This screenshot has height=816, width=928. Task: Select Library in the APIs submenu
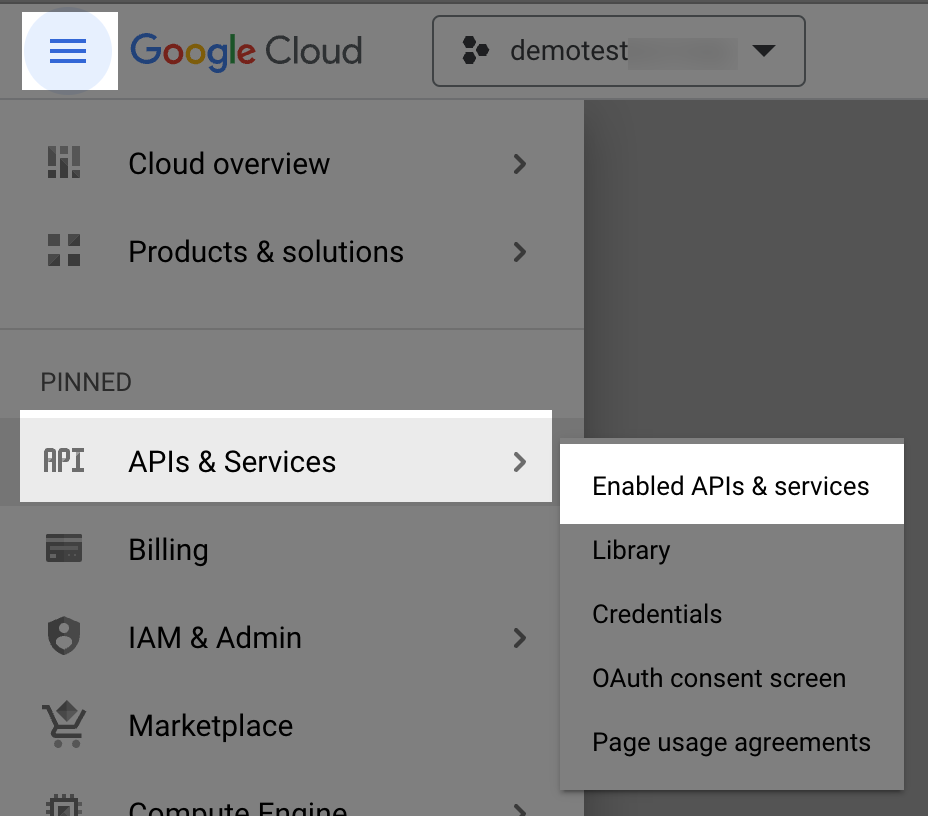(x=631, y=550)
